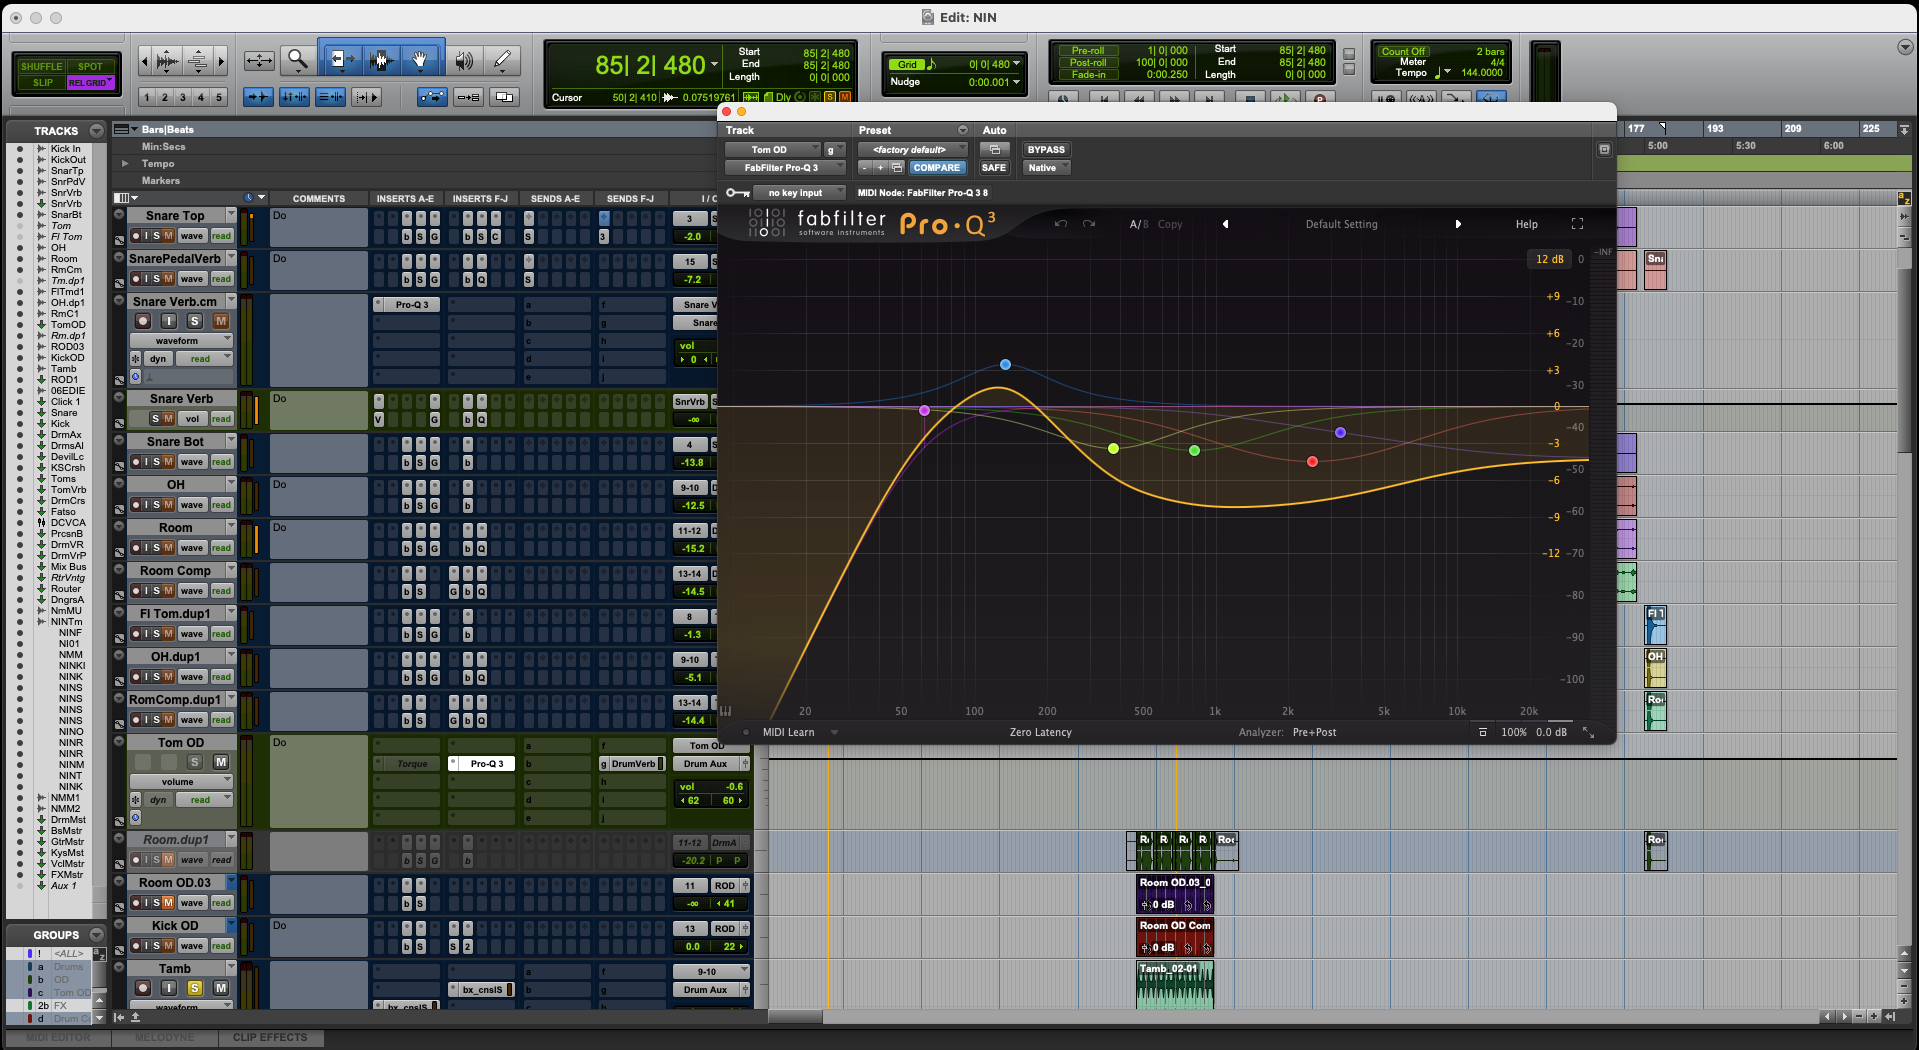Image resolution: width=1919 pixels, height=1050 pixels.
Task: Solo the Tamb track
Action: 195,988
